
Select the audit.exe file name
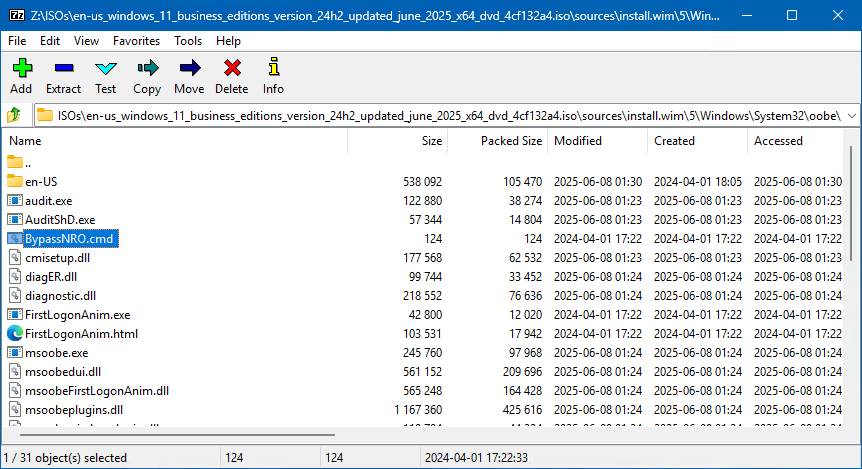pyautogui.click(x=48, y=201)
